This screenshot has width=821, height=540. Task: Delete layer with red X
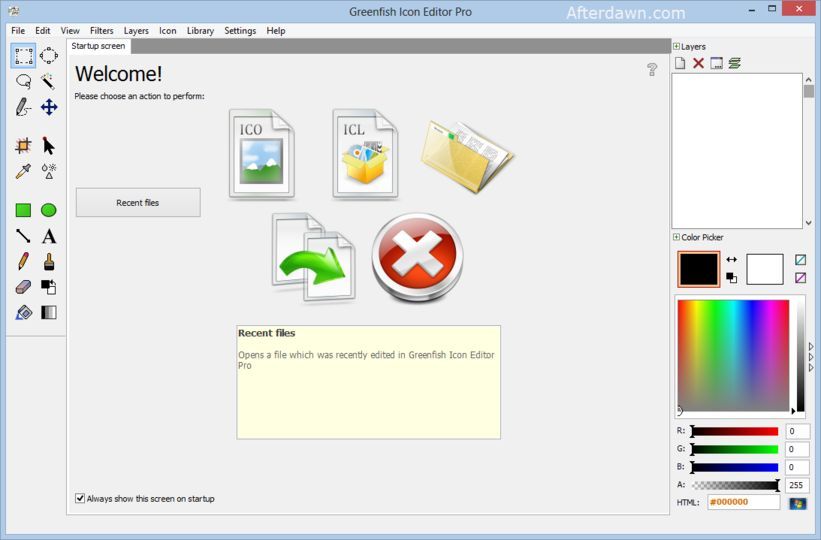coord(698,63)
